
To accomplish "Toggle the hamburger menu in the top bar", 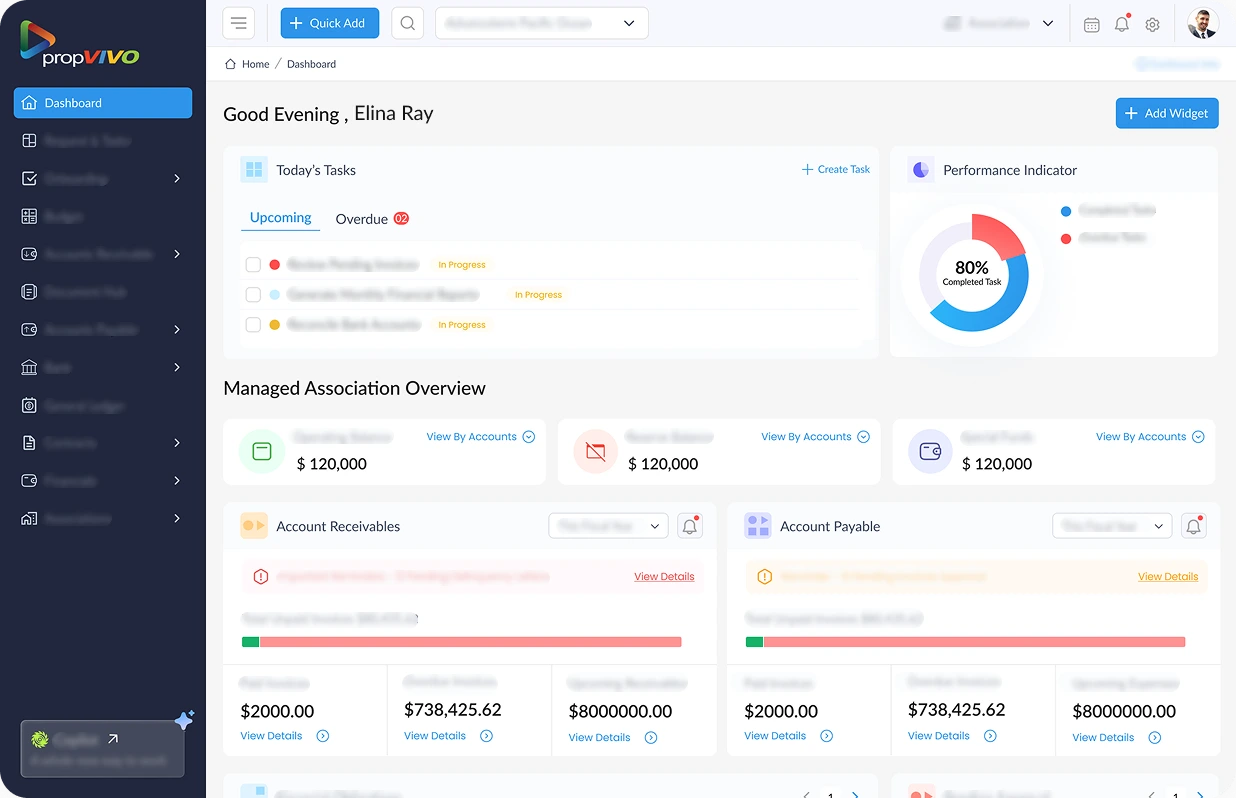I will [238, 23].
